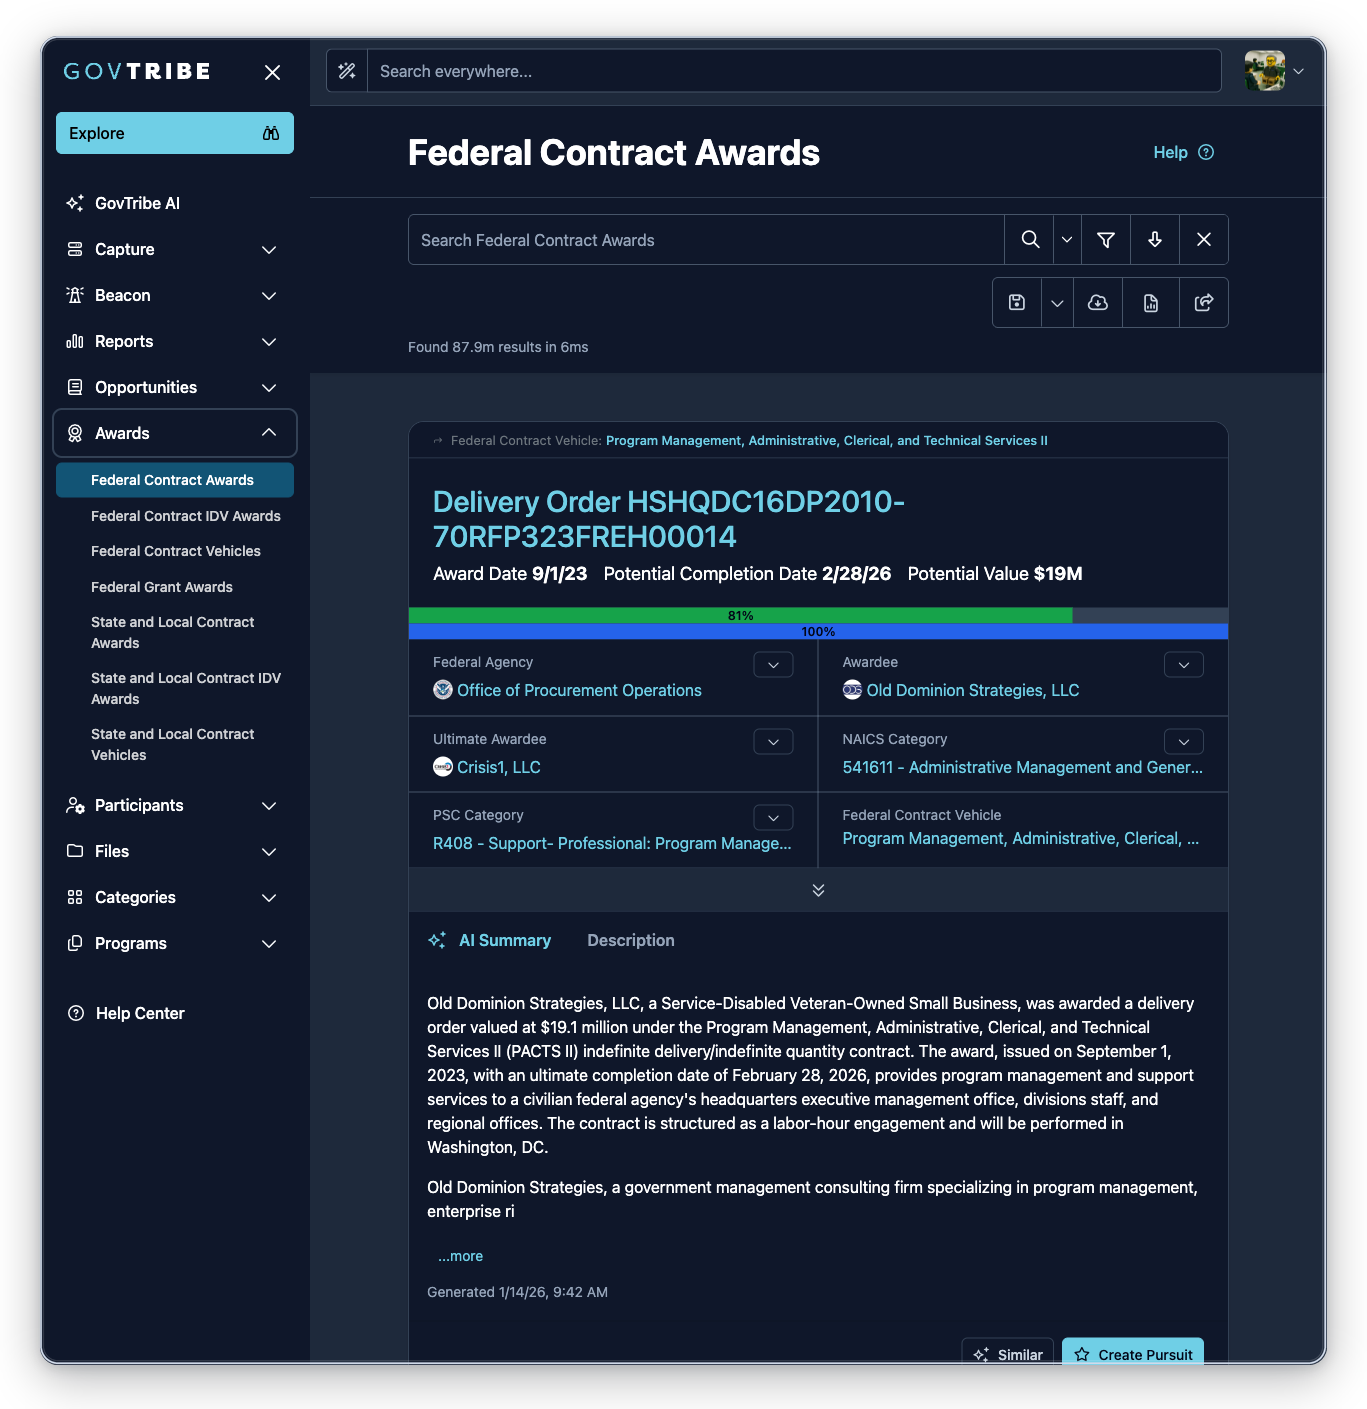This screenshot has height=1409, width=1367.
Task: Click the Help Center question icon
Action: 75,1013
